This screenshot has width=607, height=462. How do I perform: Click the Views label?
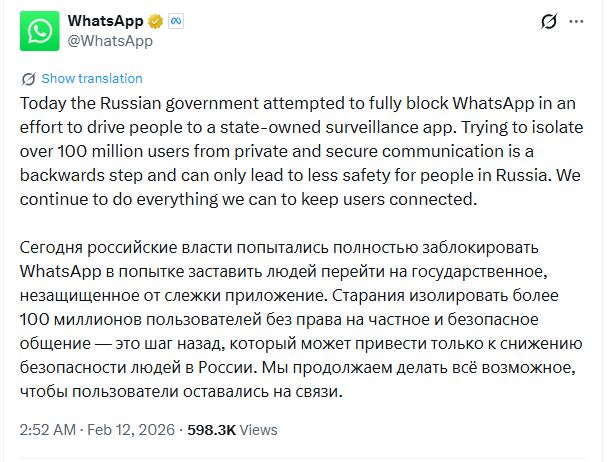[x=258, y=429]
